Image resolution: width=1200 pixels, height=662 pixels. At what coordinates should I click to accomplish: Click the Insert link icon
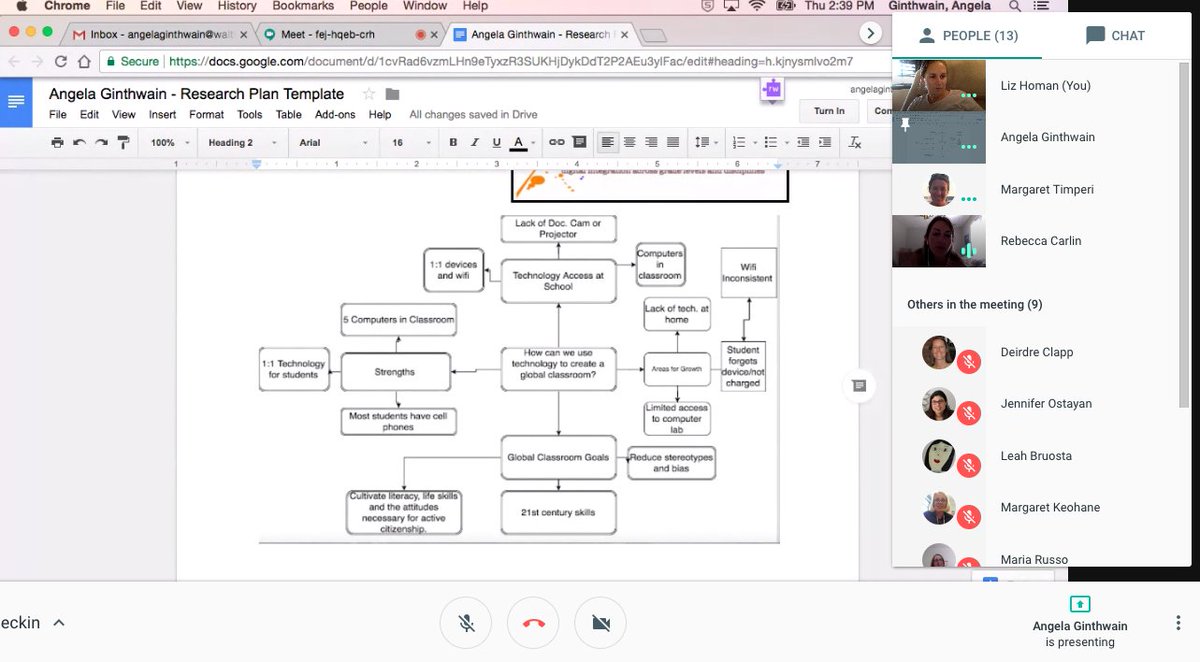[555, 142]
